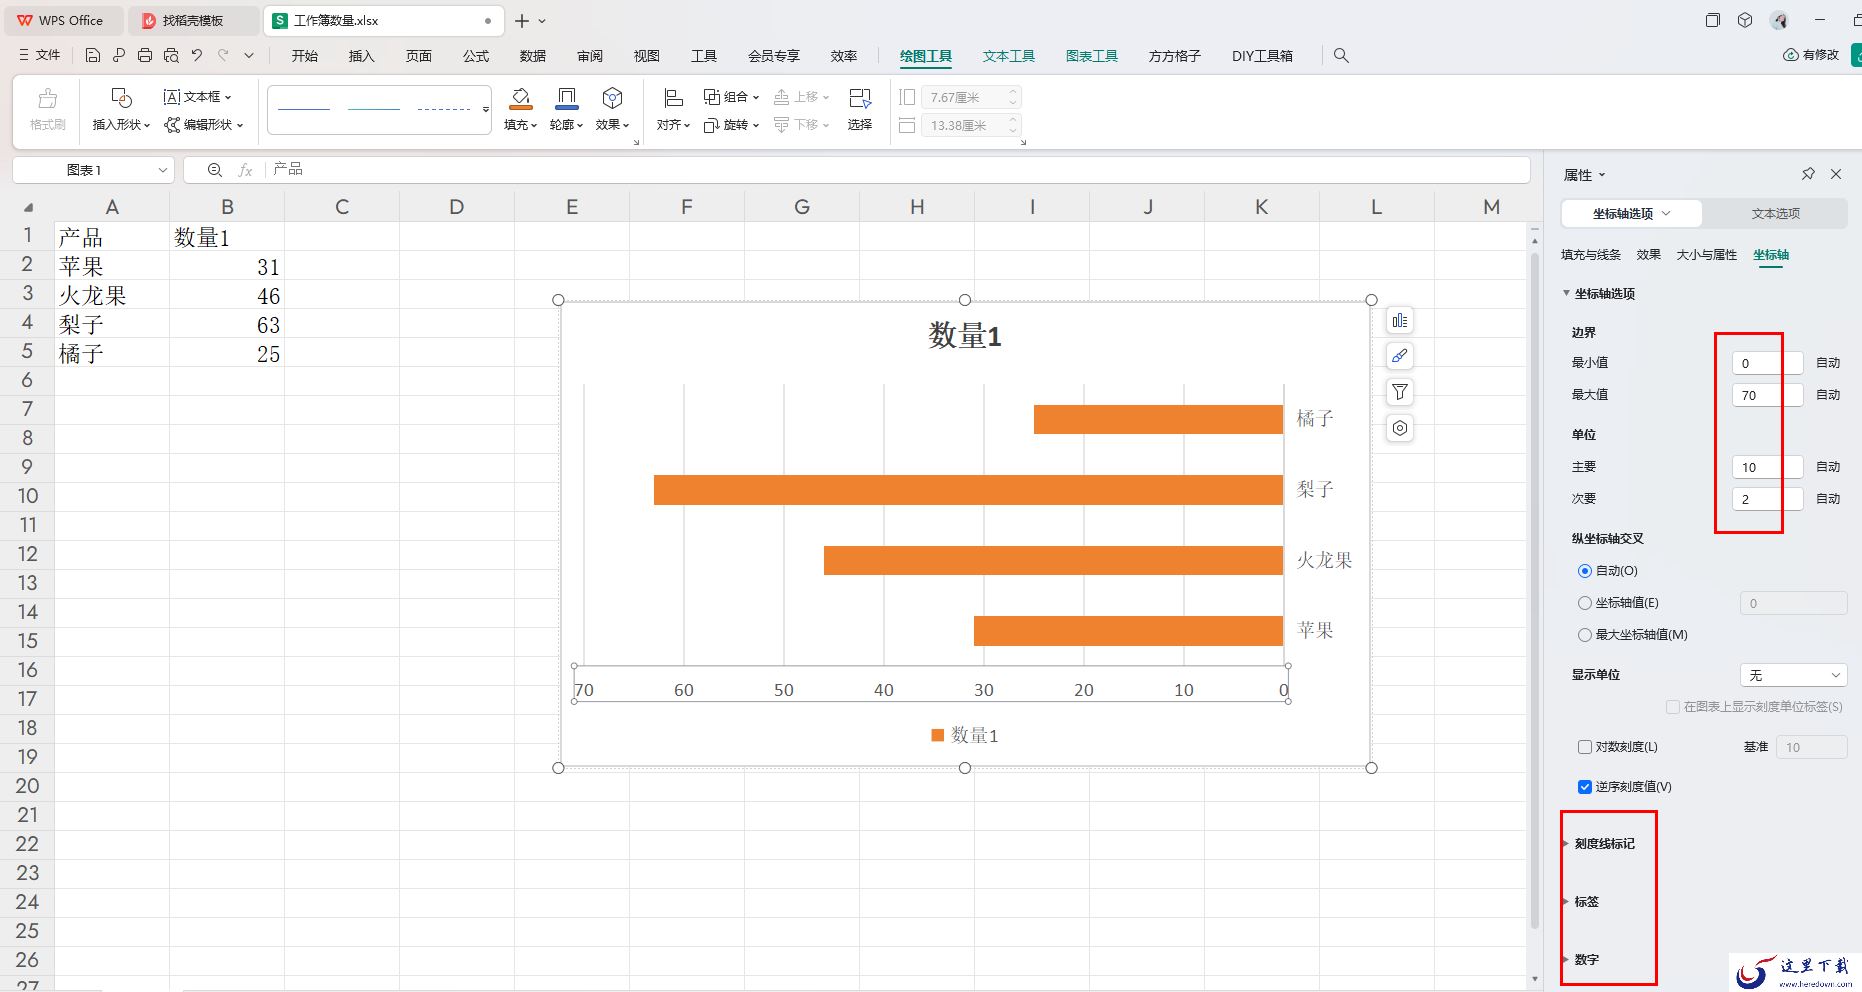Click the ribbon search magnifier icon
This screenshot has height=992, width=1862.
1341,56
